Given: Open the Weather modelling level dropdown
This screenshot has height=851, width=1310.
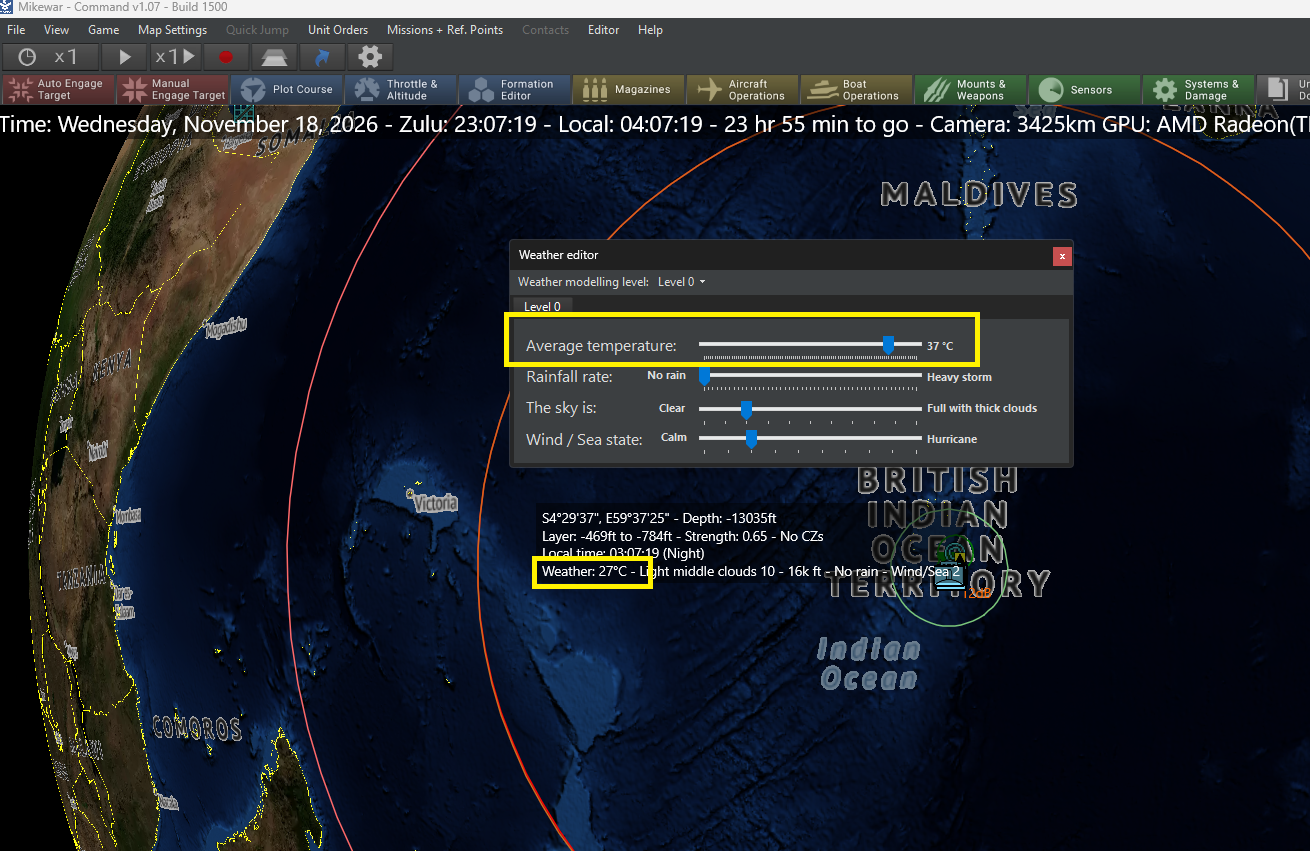Looking at the screenshot, I should [x=682, y=282].
